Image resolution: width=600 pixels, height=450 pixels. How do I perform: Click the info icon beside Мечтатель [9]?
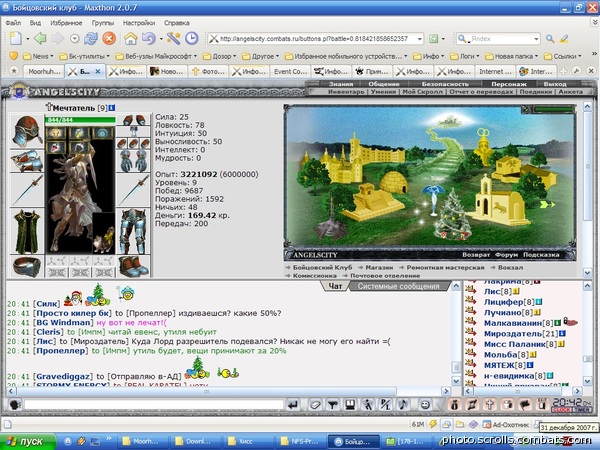[x=111, y=108]
